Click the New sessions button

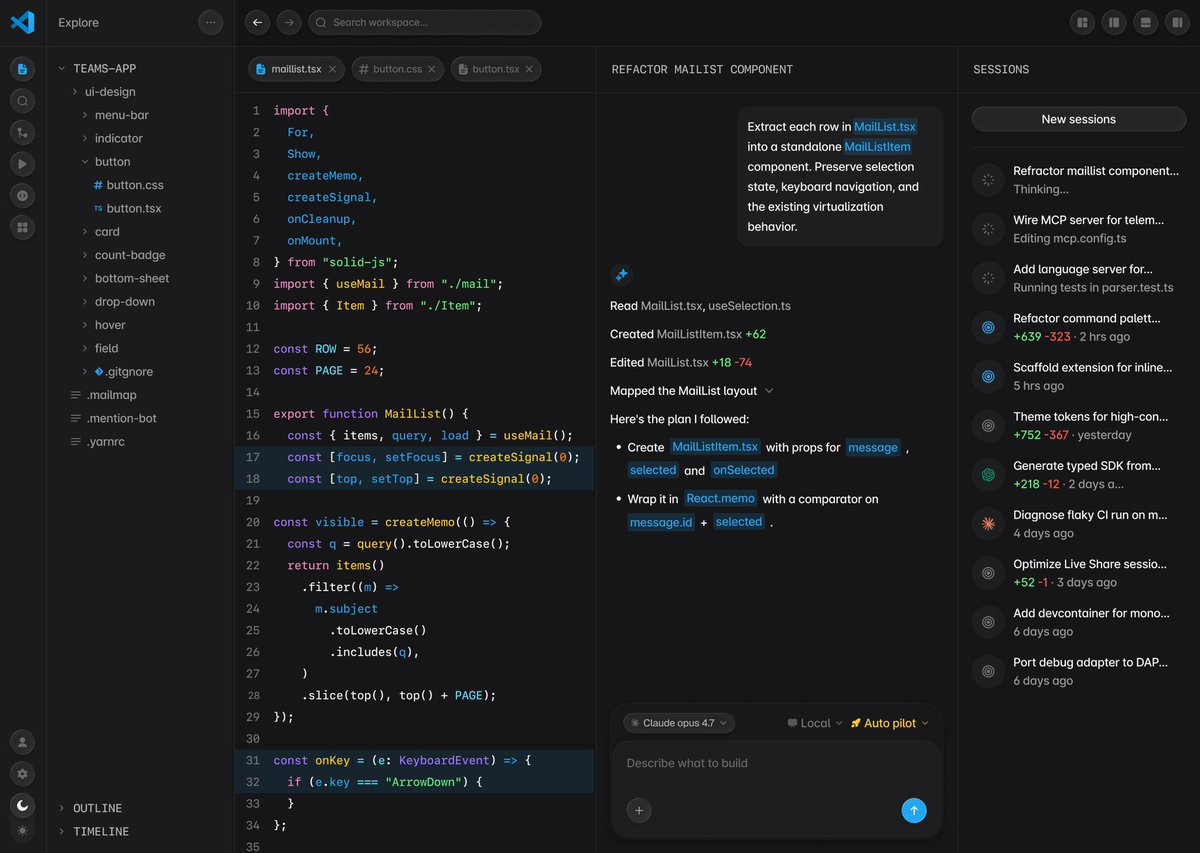1078,119
